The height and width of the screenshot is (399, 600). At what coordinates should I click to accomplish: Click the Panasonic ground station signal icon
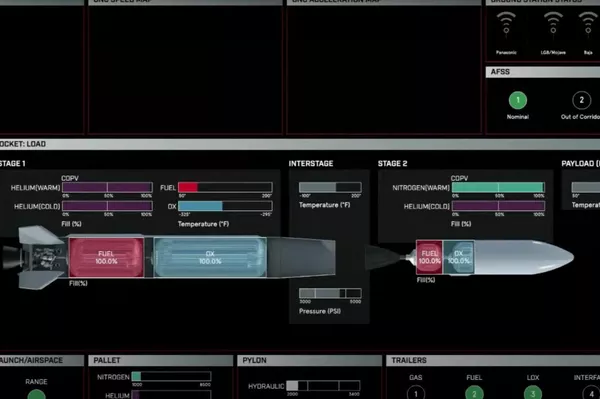click(506, 24)
